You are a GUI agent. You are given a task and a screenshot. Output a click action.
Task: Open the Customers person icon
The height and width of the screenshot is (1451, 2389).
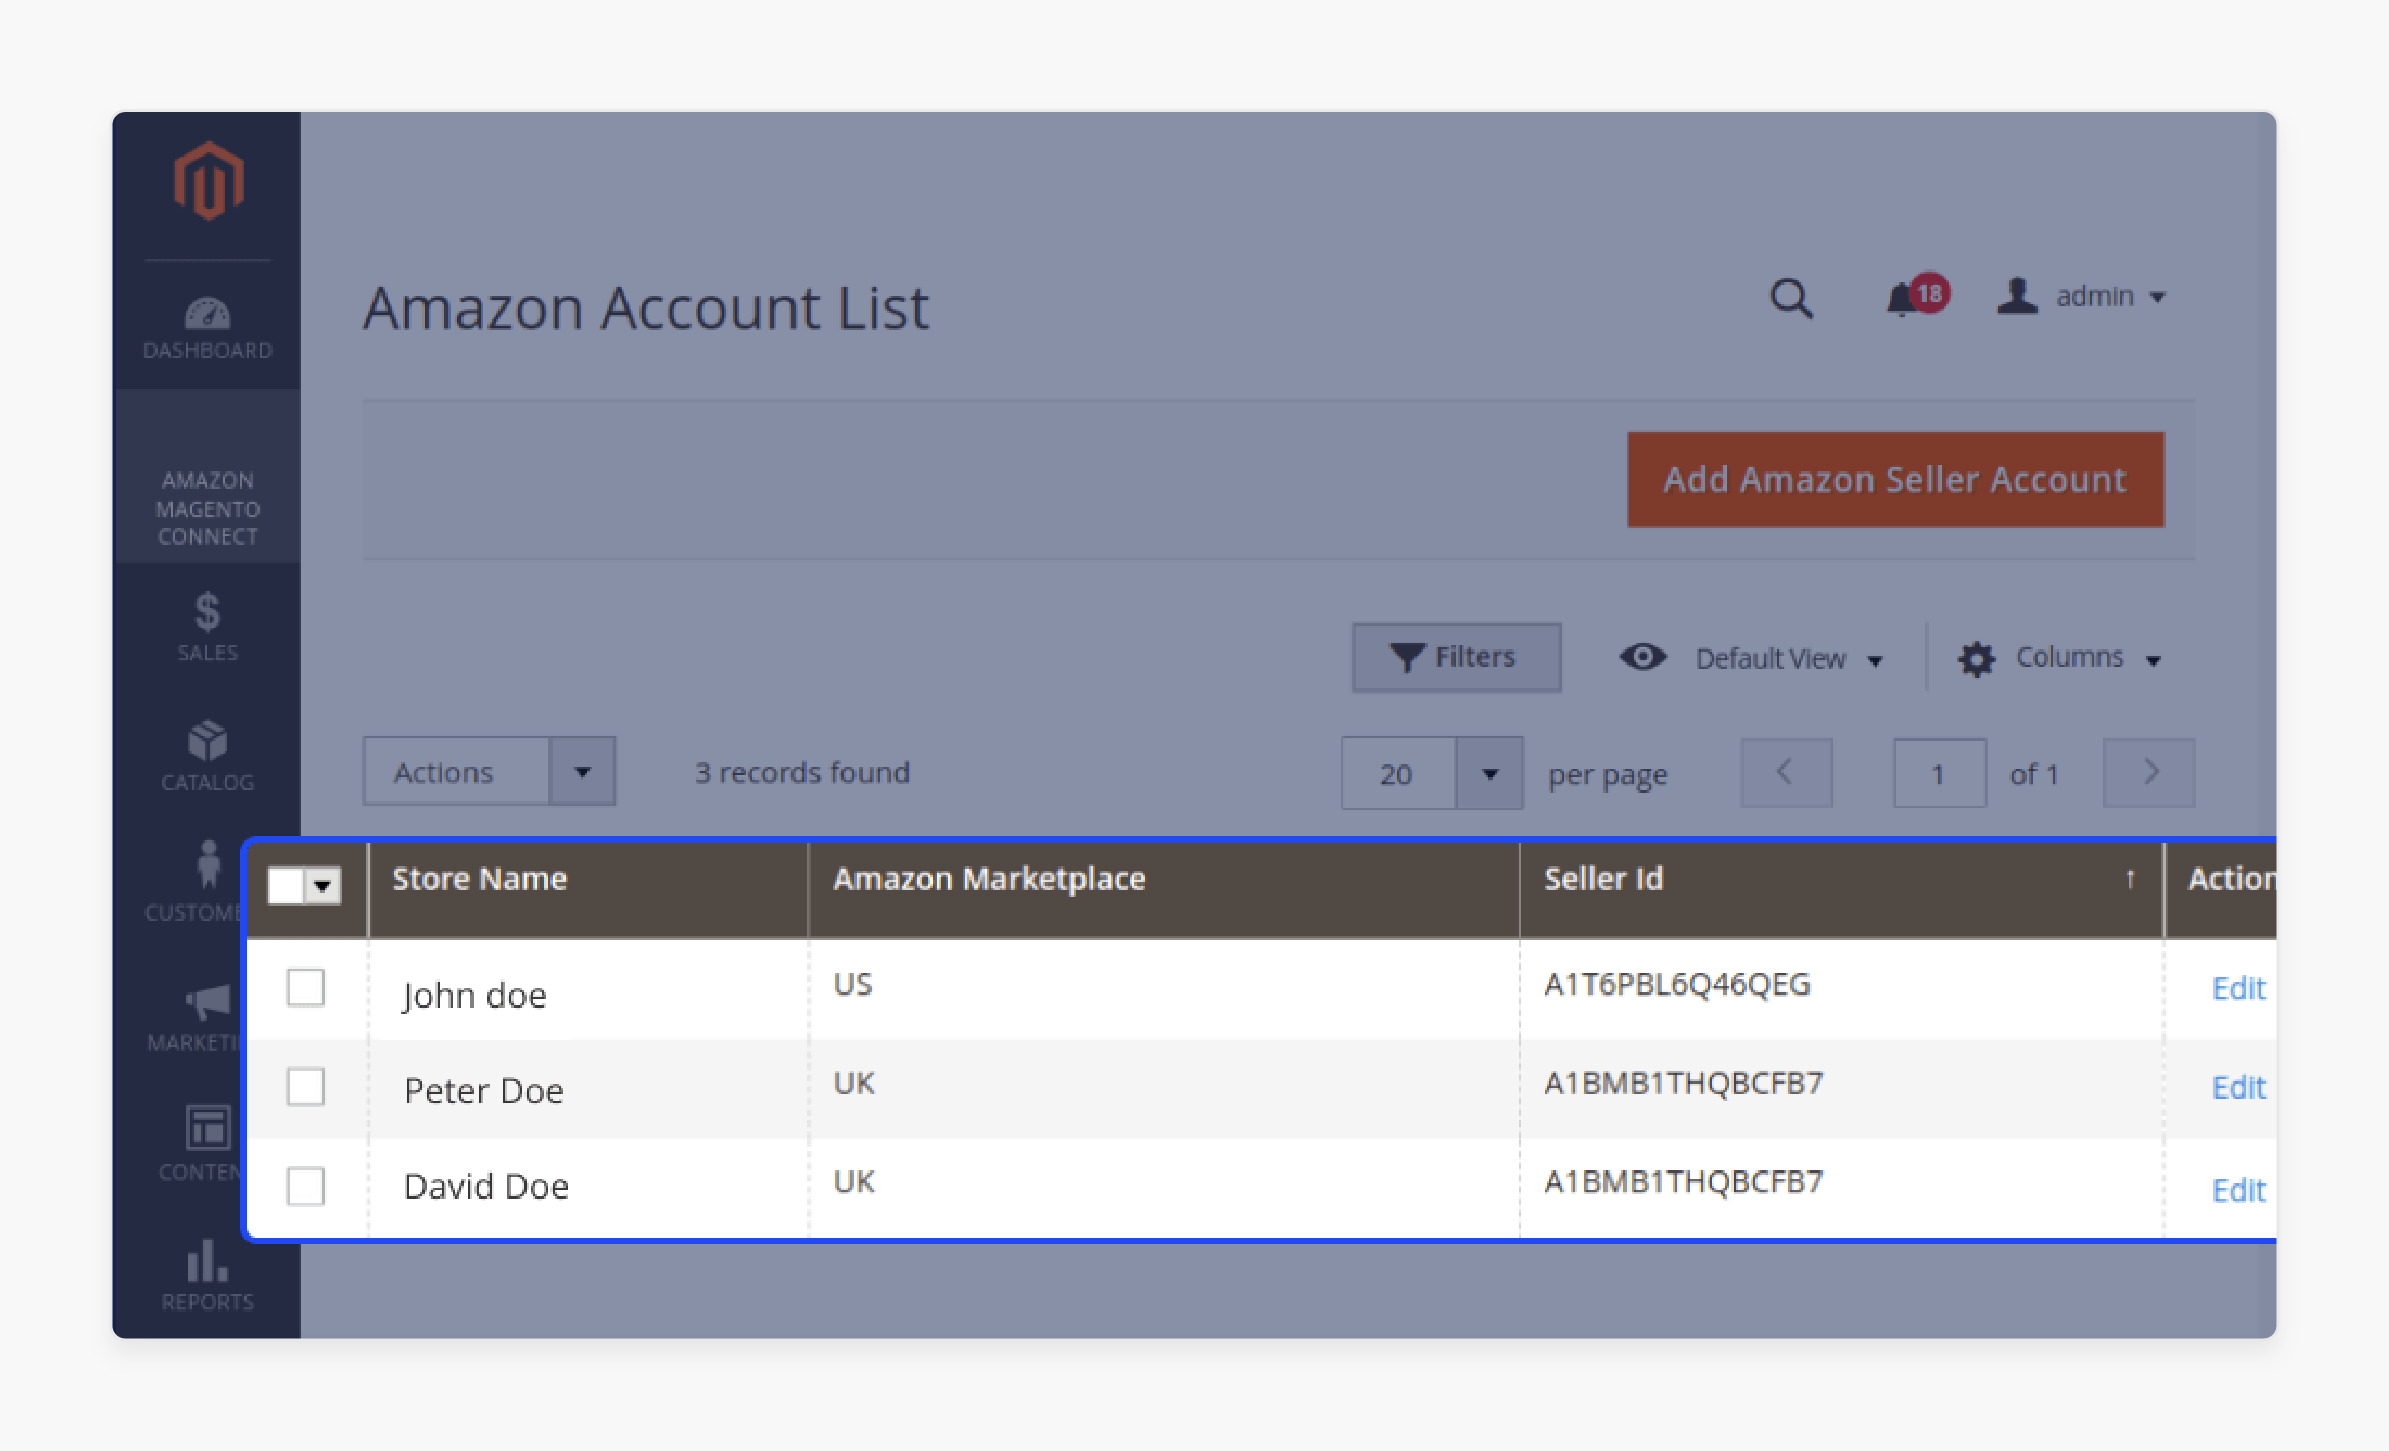coord(208,865)
